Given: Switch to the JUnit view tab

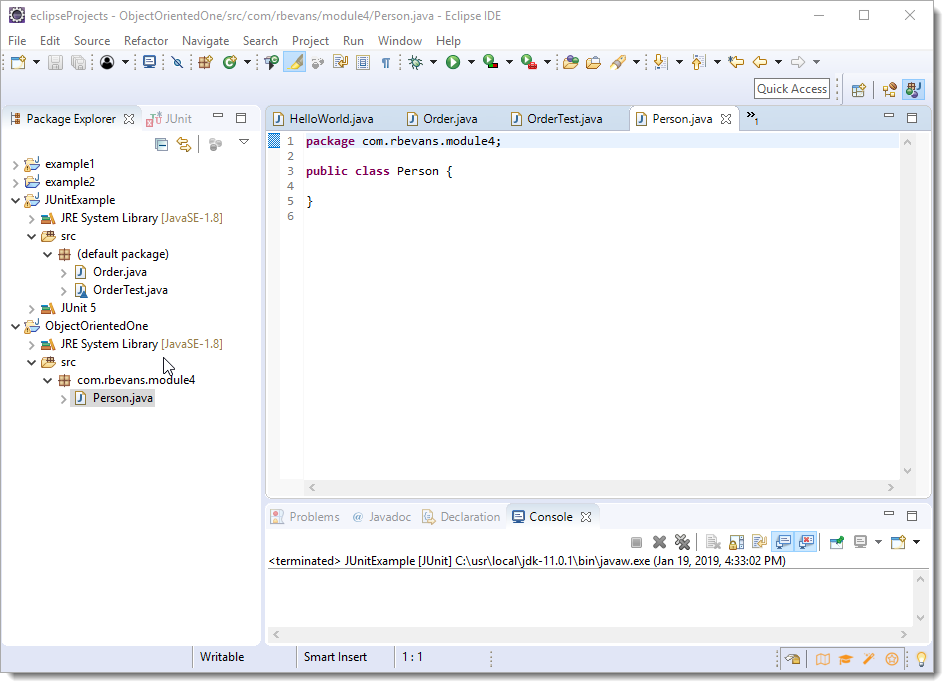Looking at the screenshot, I should tap(169, 119).
